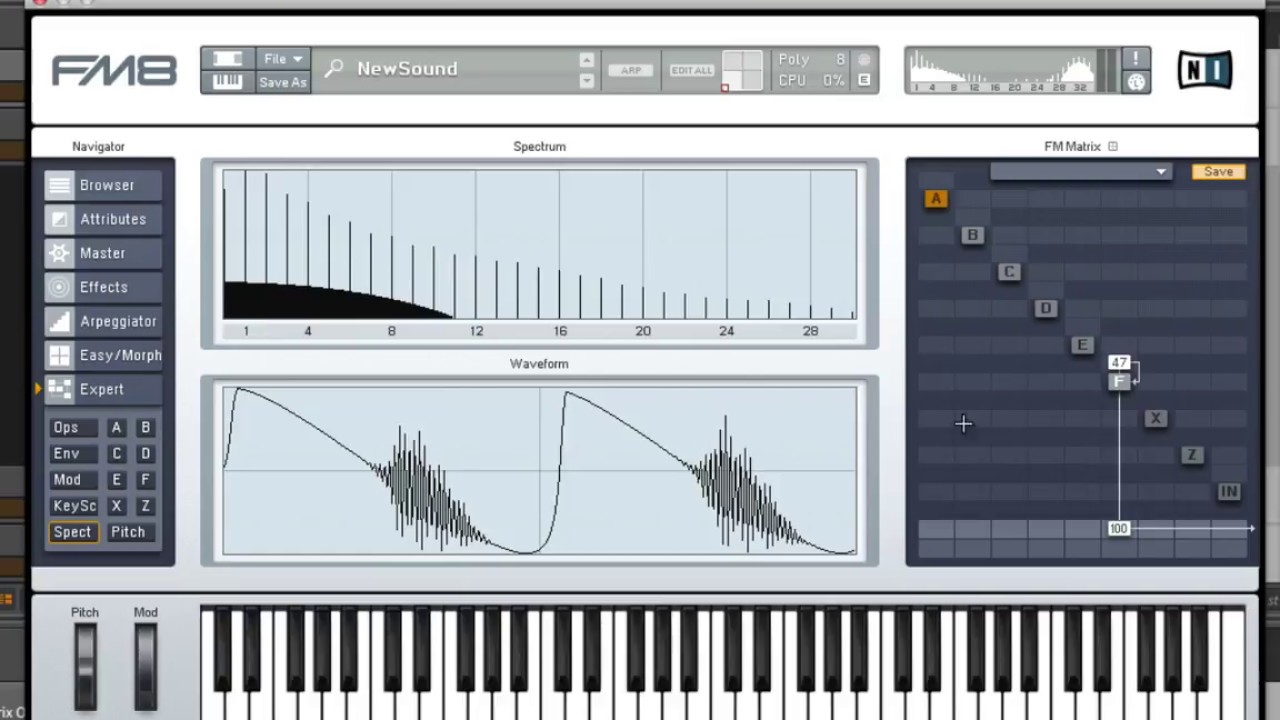Click the NI logo in the header
Viewport: 1280px width, 720px height.
(1205, 70)
